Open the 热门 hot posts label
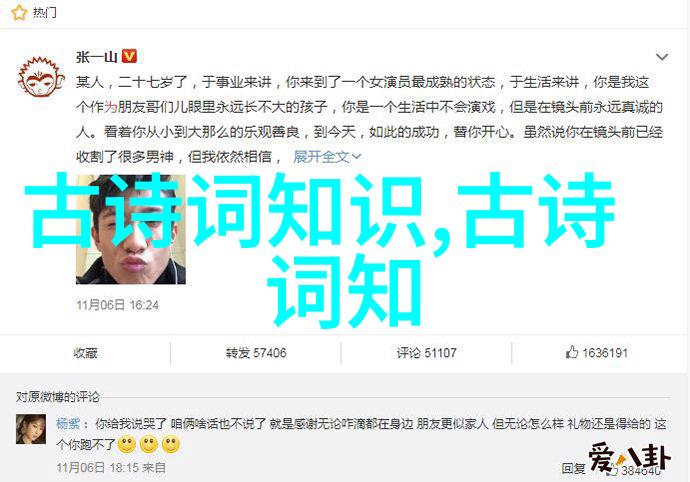This screenshot has width=690, height=482. [x=45, y=13]
